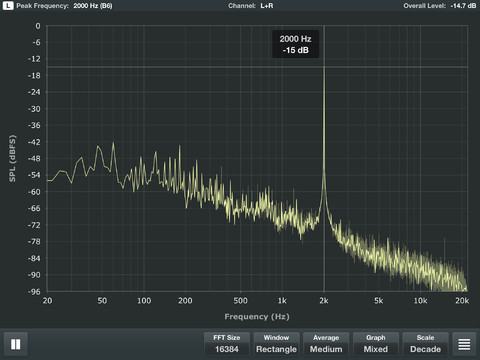Image resolution: width=480 pixels, height=360 pixels.
Task: Click the -96 level axis label
Action: click(x=34, y=292)
